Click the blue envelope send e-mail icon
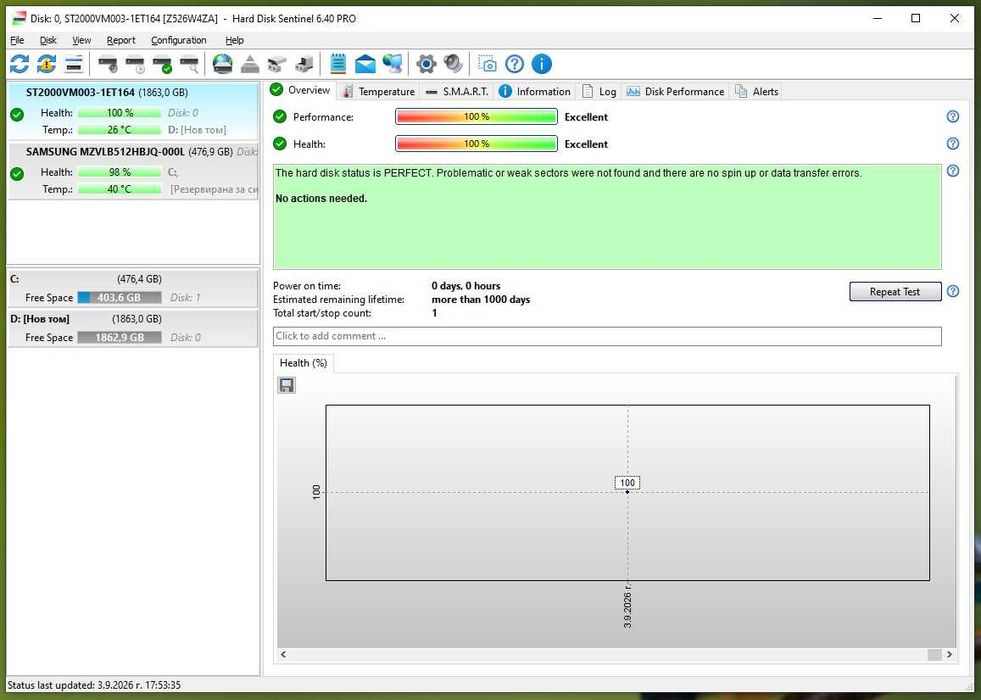The image size is (981, 700). [x=365, y=64]
